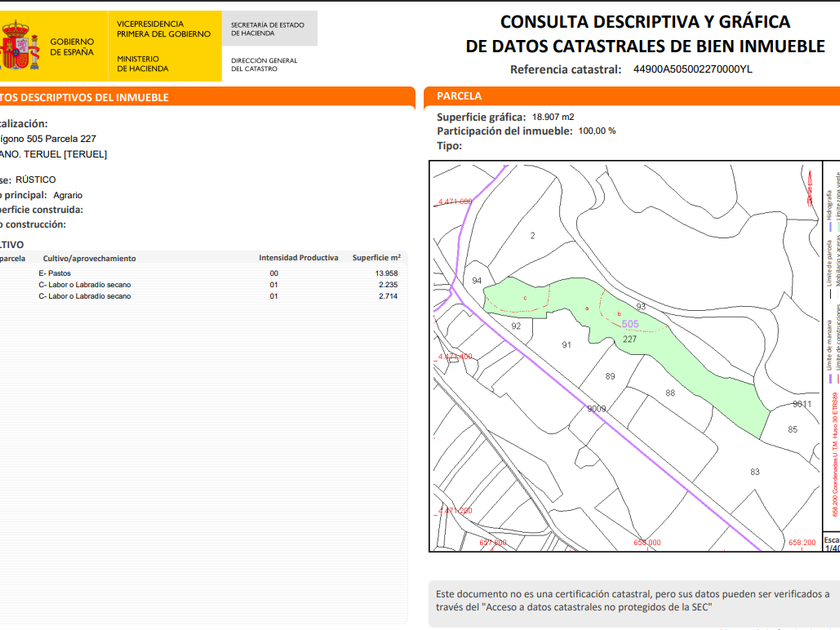Click the 'DIRECCIÓN GENERAL DEL CATASTRO' text

tap(264, 64)
